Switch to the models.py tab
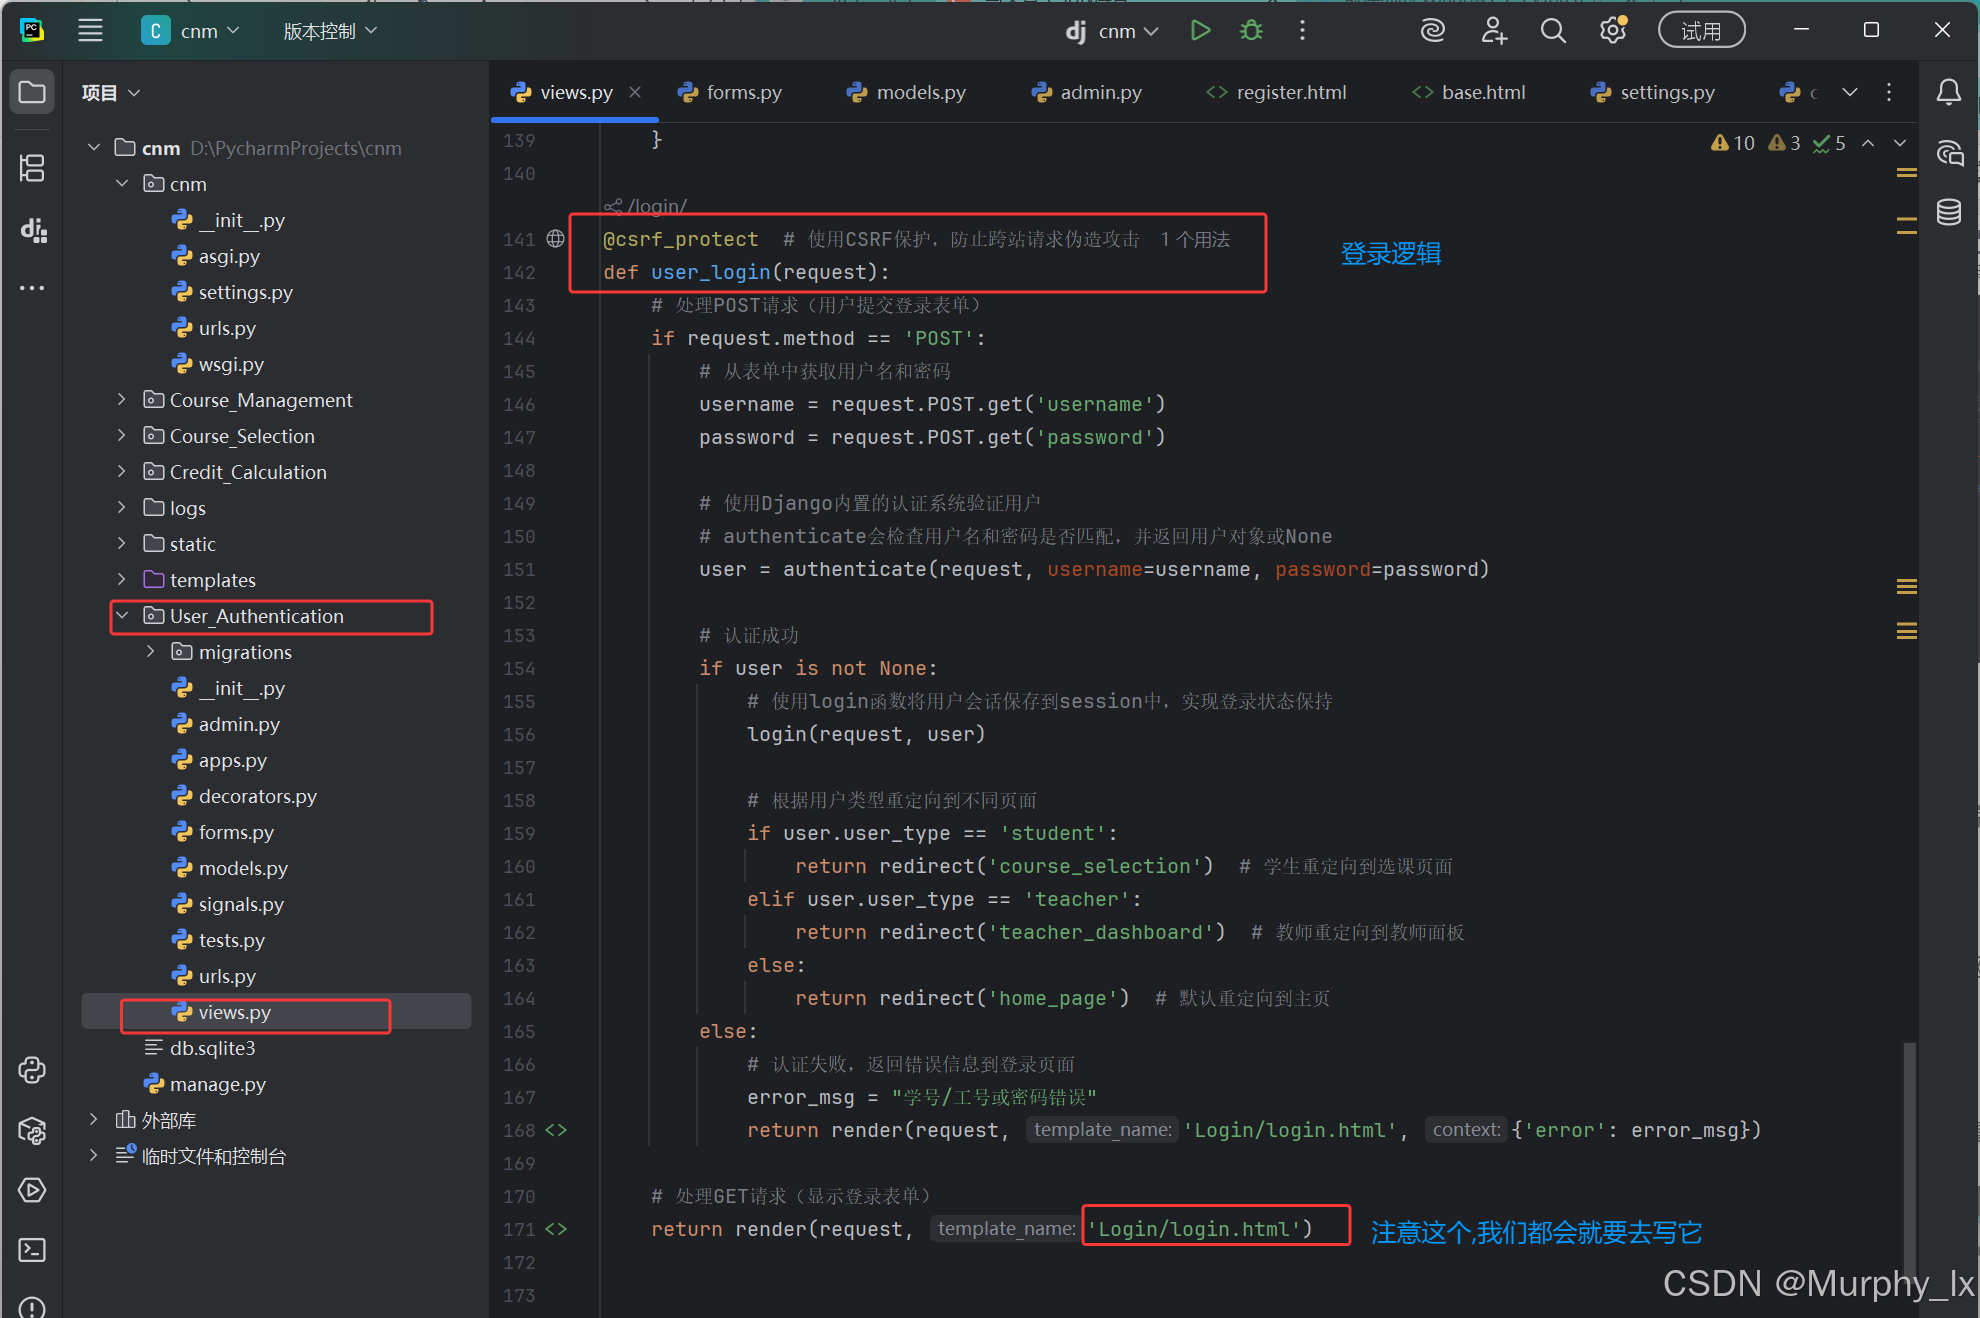The height and width of the screenshot is (1318, 1980). 906,92
